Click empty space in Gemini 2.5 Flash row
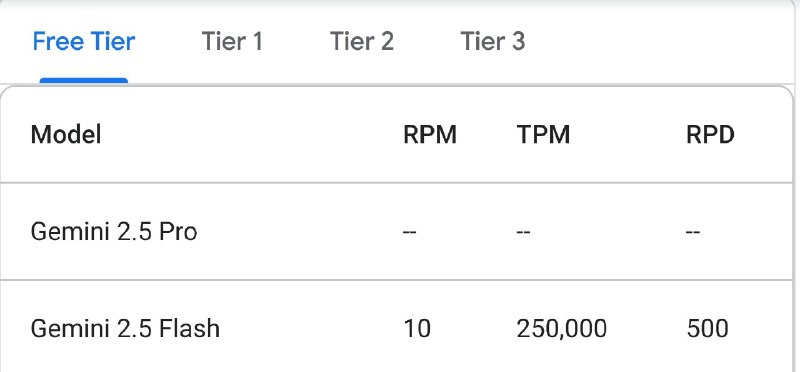Screen dimensions: 800x372 (306, 328)
